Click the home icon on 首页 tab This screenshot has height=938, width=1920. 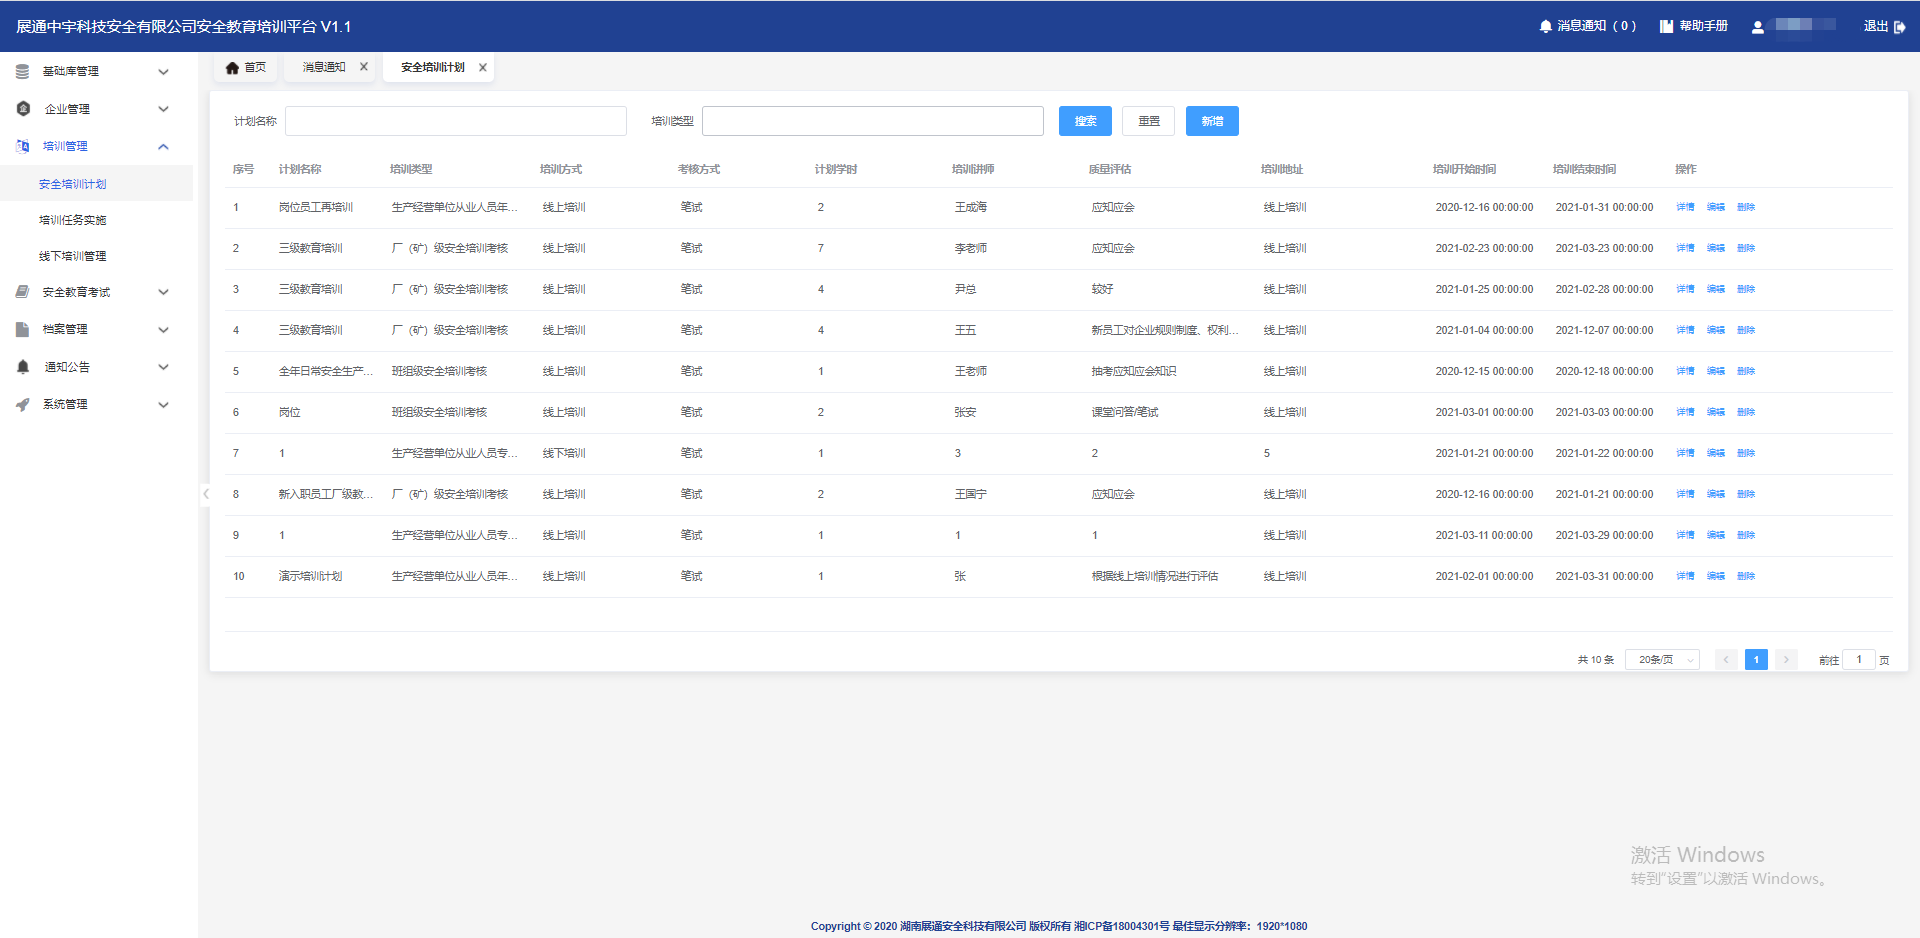[x=232, y=68]
